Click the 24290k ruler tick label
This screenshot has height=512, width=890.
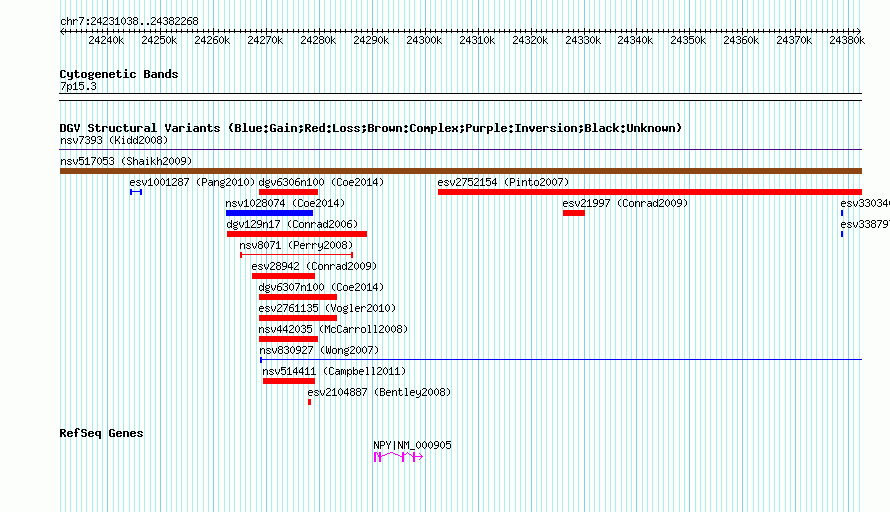[371, 40]
